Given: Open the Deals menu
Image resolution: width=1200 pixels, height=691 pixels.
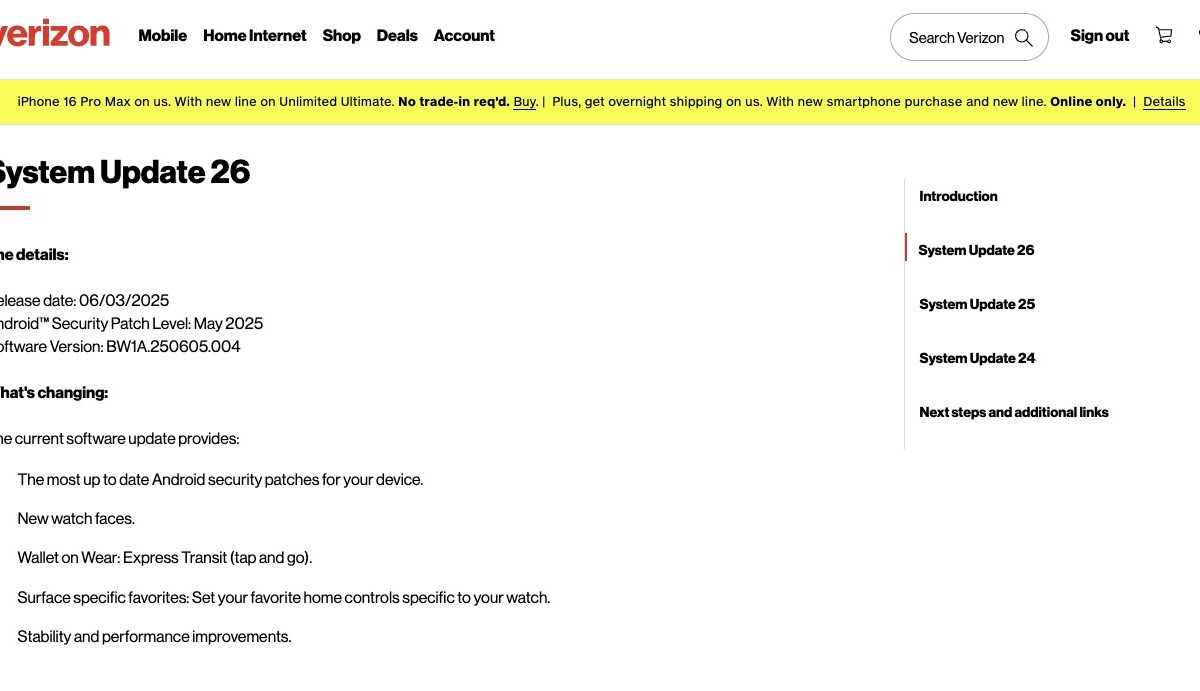Looking at the screenshot, I should tap(397, 35).
